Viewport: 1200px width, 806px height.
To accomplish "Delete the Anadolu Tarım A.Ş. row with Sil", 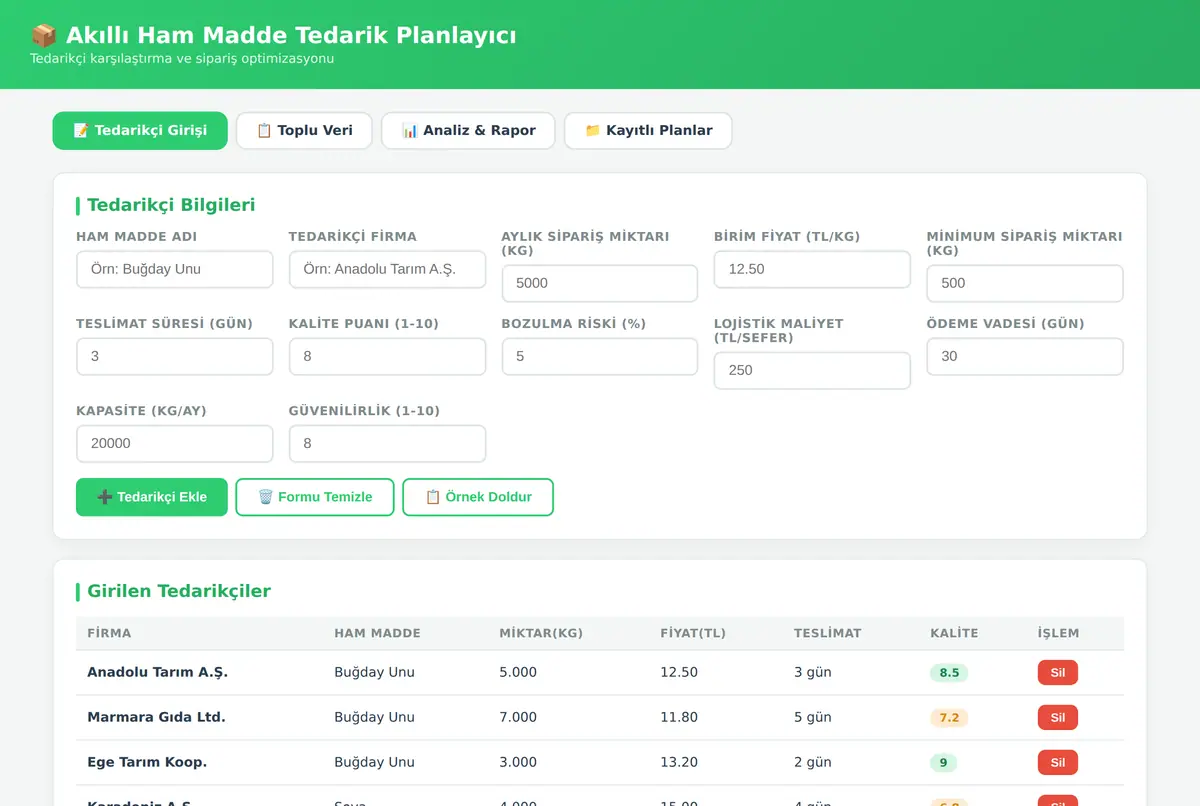I will (1057, 673).
